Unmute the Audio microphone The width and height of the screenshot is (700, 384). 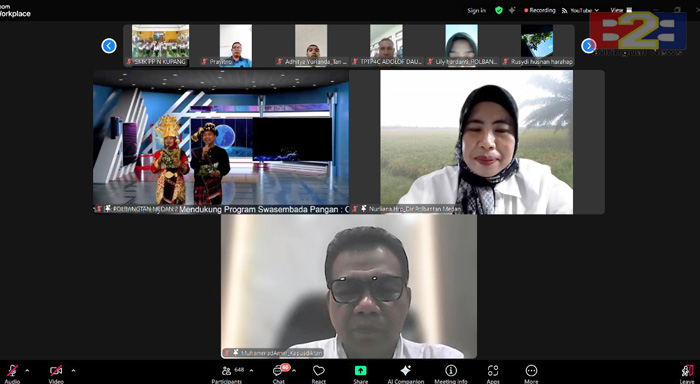coord(12,371)
